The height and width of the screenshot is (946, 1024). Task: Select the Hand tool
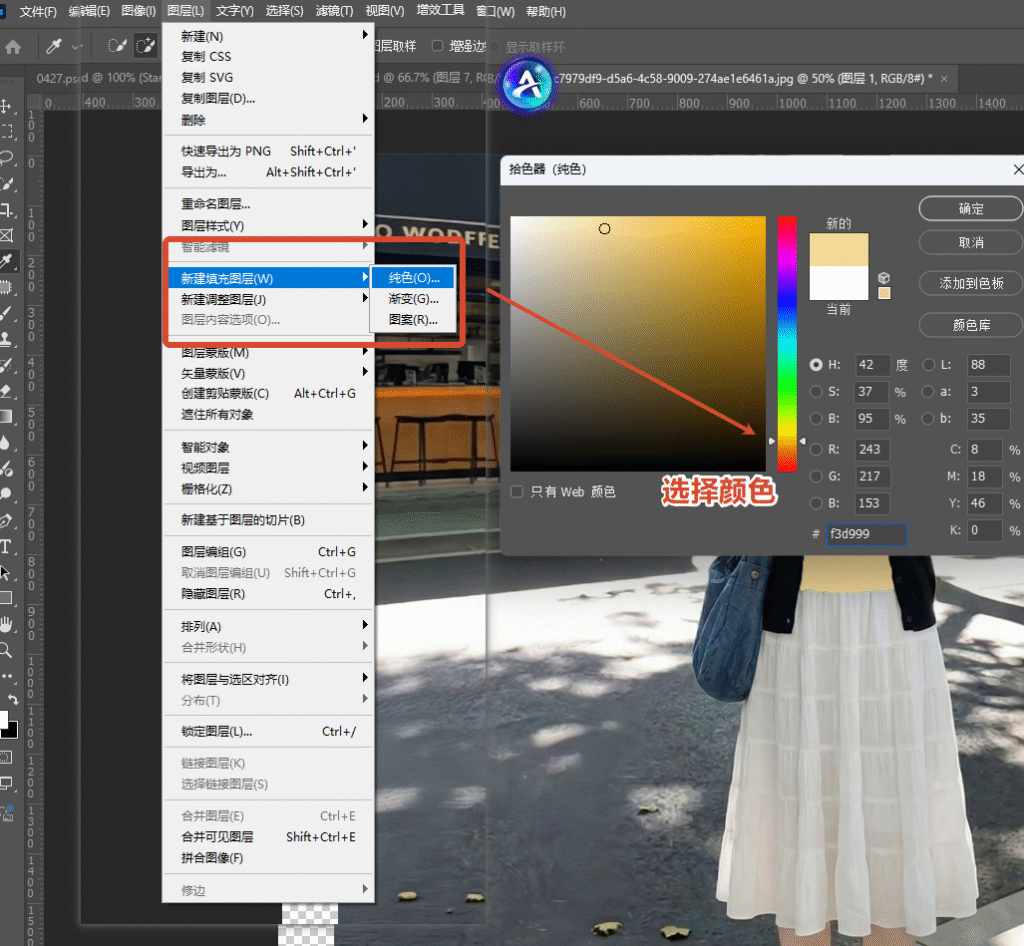(12, 623)
